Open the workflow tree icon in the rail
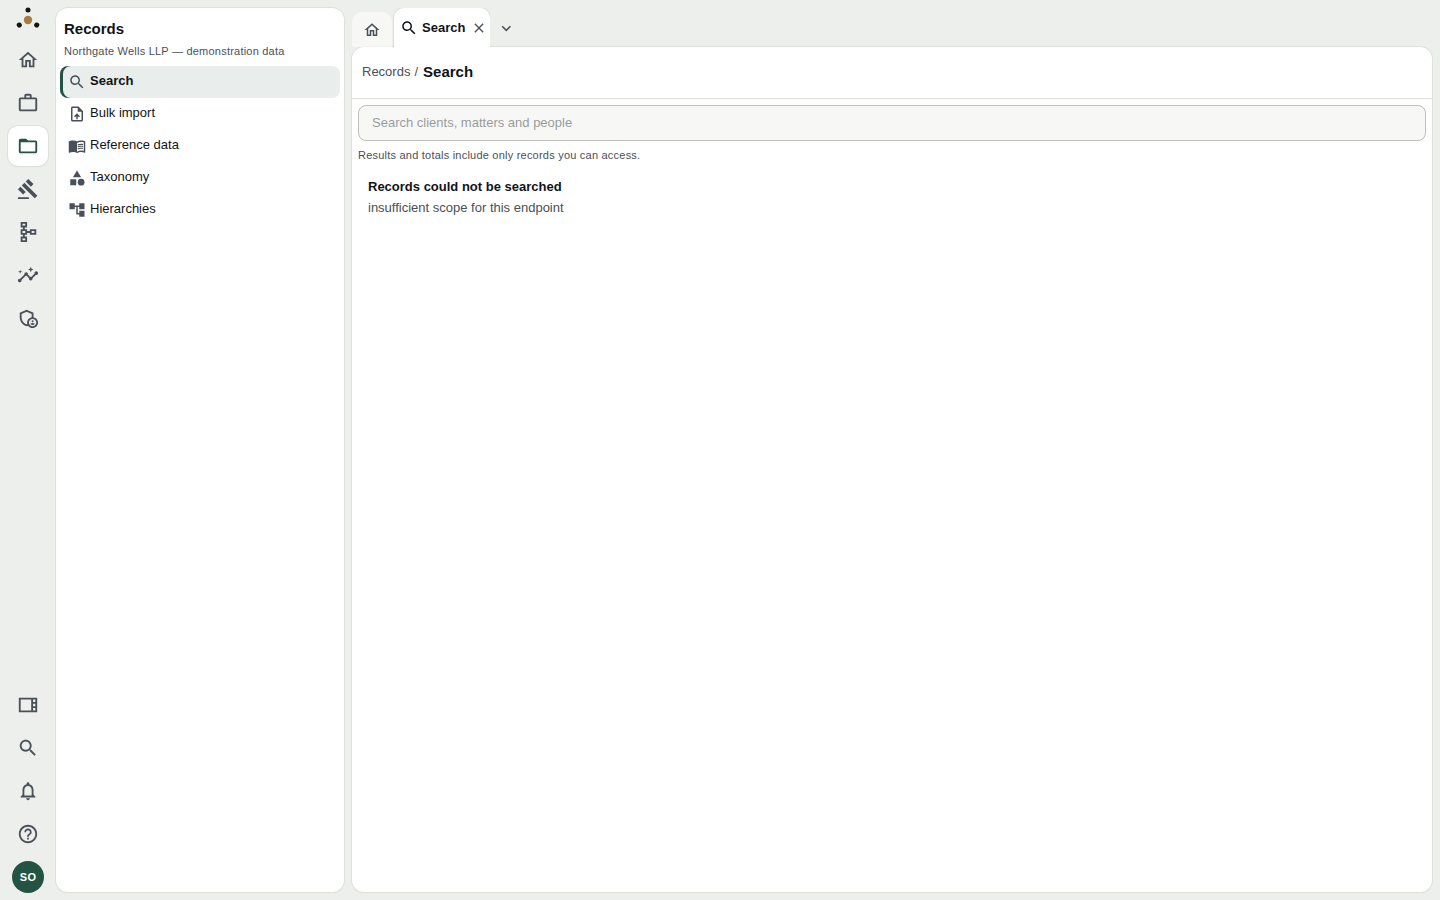1440x900 pixels. 28,232
